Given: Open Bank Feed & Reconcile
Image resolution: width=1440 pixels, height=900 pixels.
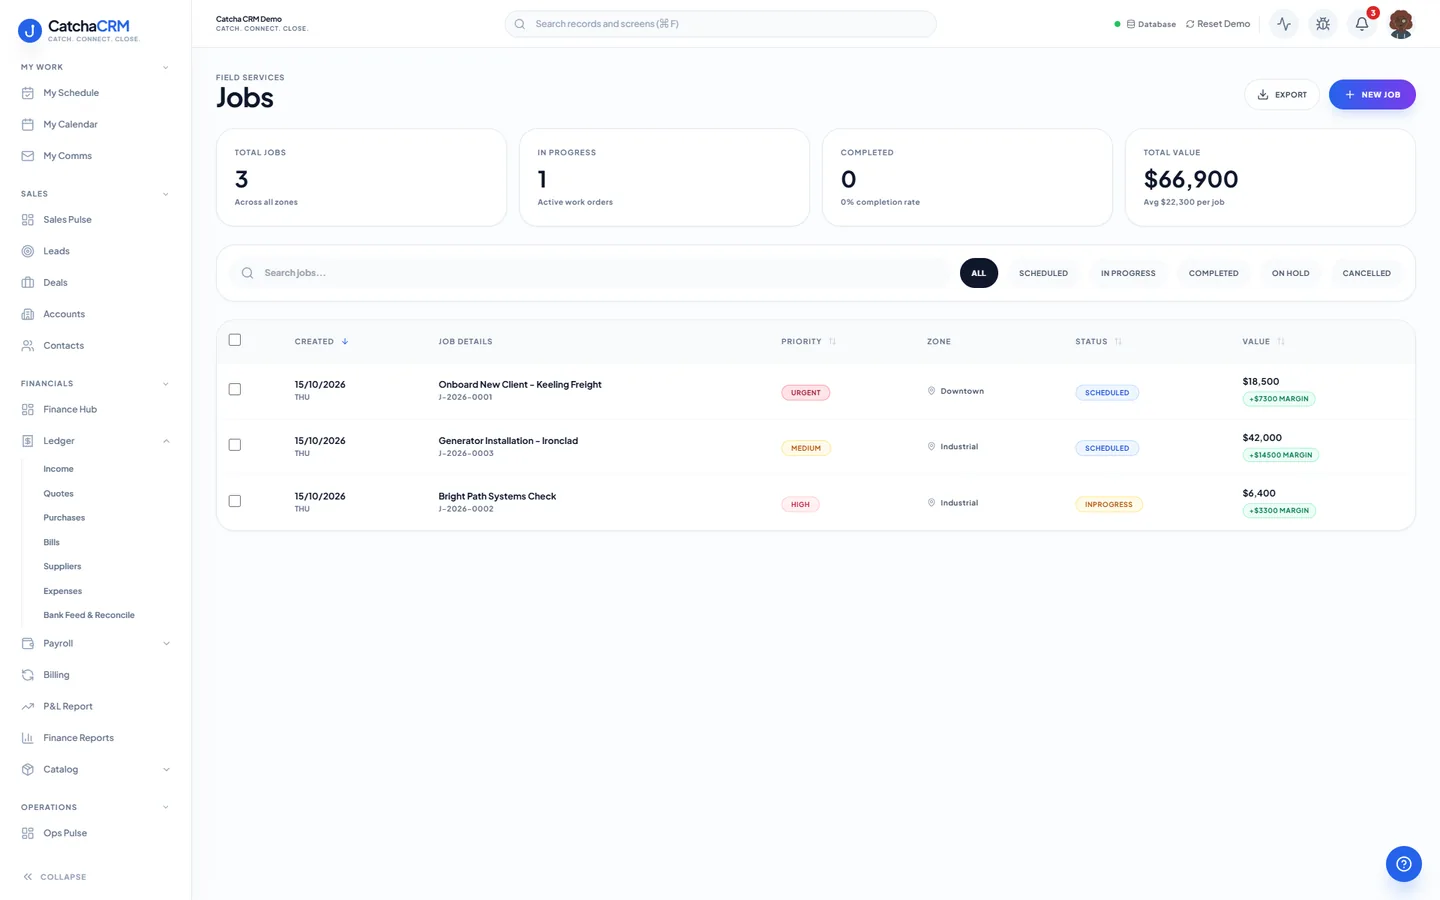Looking at the screenshot, I should 89,616.
